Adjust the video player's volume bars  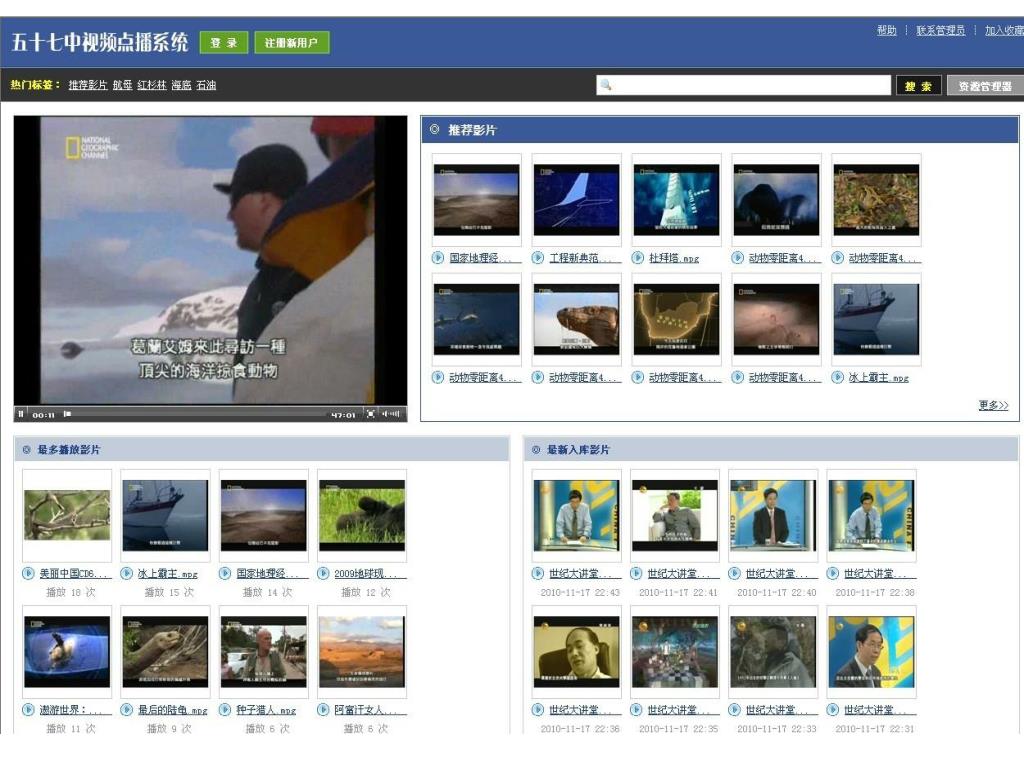391,414
